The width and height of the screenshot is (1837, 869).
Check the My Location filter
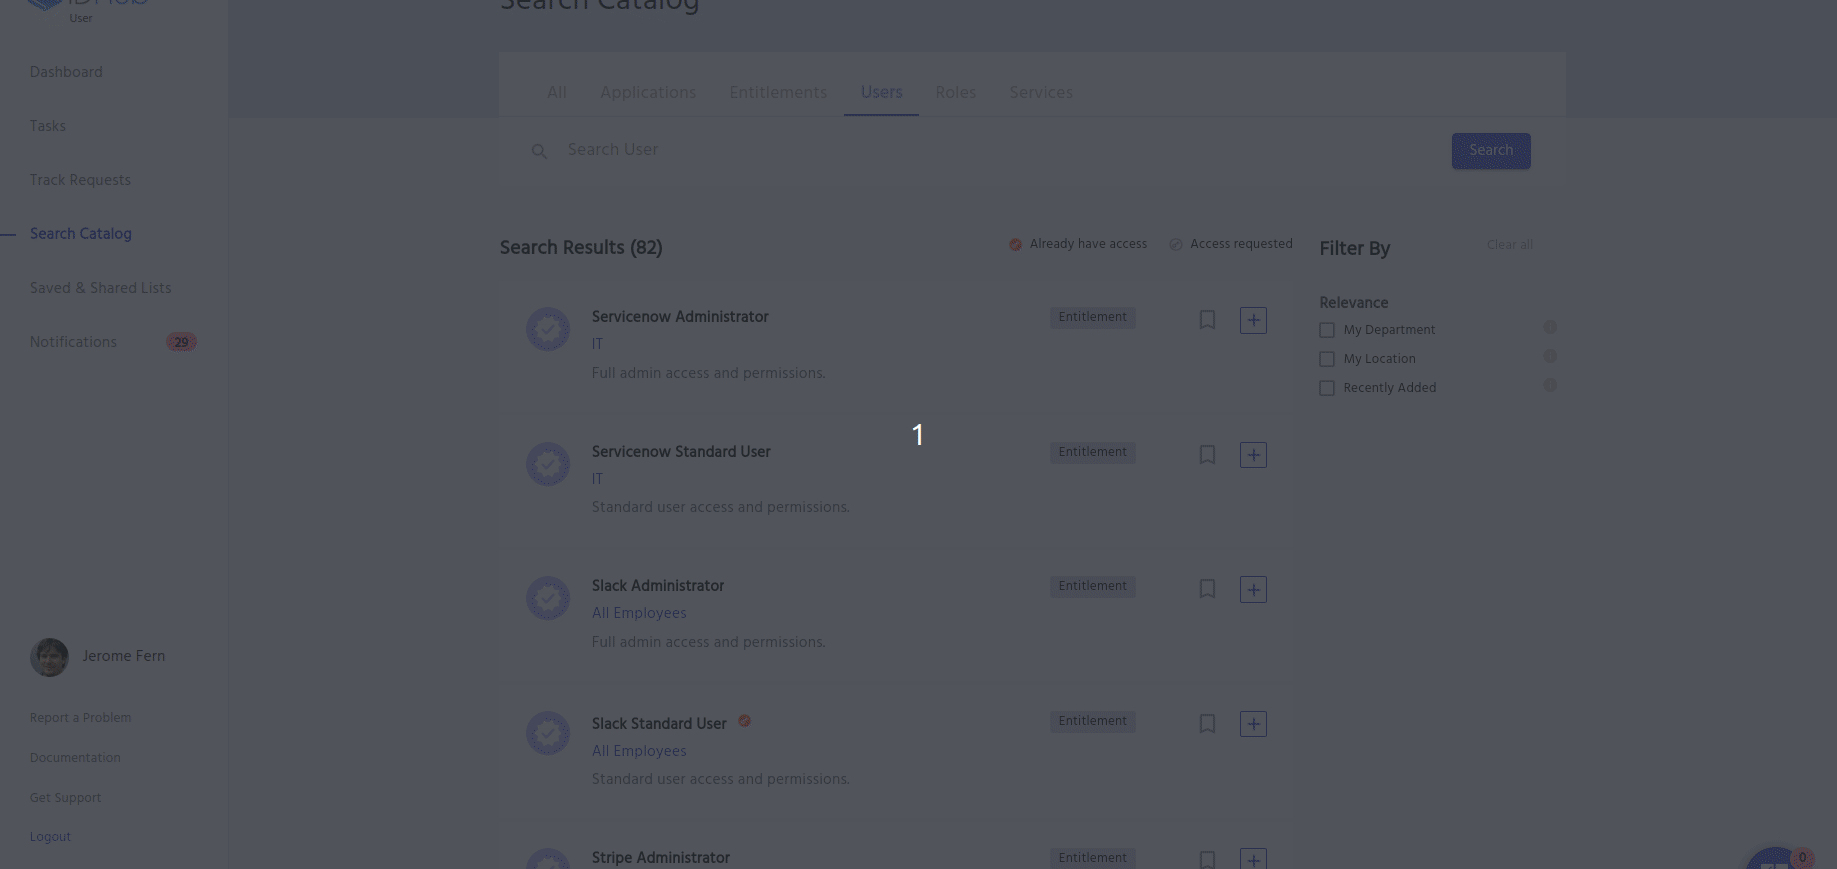(1327, 359)
